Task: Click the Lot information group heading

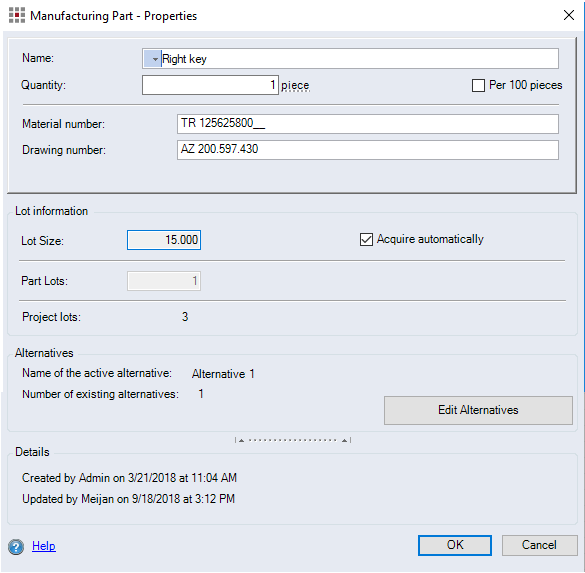Action: [x=51, y=211]
